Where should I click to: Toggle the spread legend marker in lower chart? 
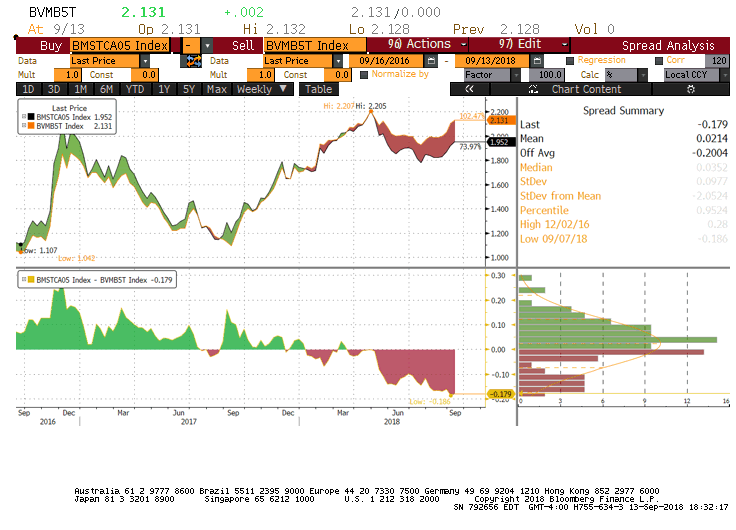coord(31,280)
